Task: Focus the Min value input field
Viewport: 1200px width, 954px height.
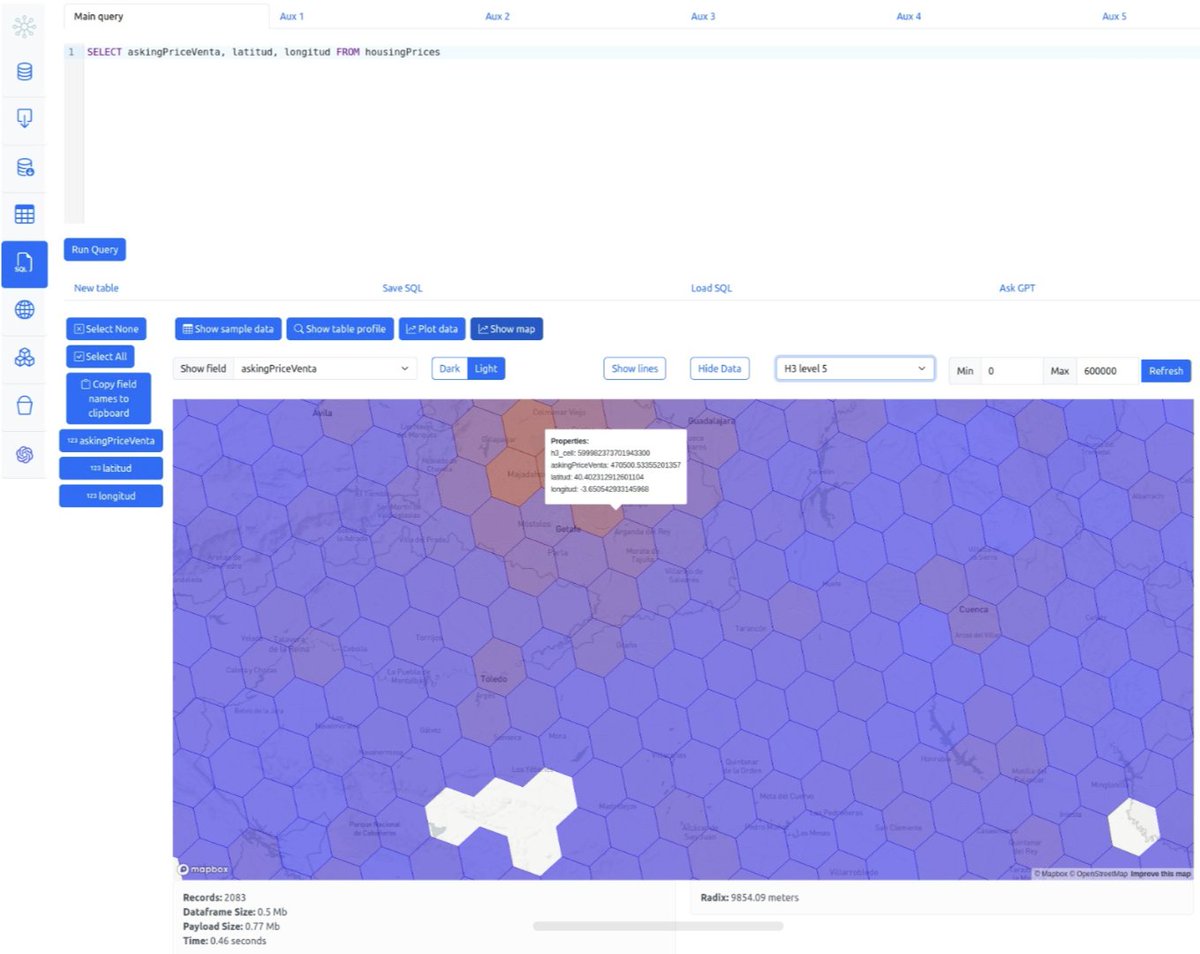Action: 1011,371
